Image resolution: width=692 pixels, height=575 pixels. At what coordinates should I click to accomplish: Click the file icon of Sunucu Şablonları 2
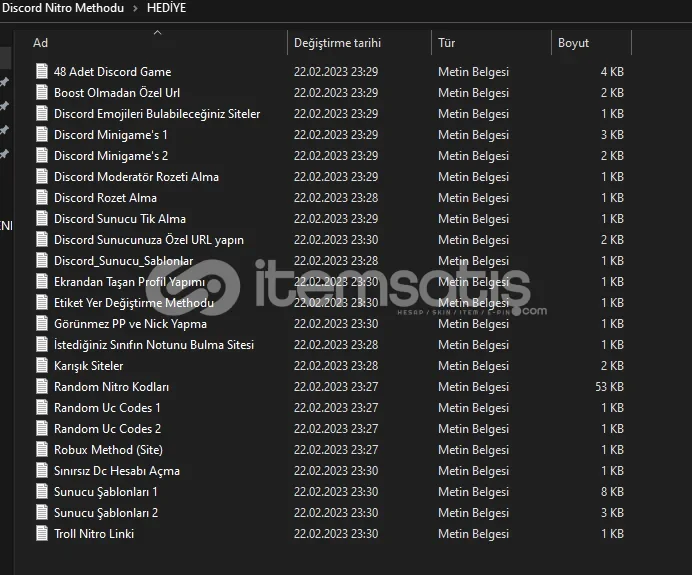coord(42,513)
